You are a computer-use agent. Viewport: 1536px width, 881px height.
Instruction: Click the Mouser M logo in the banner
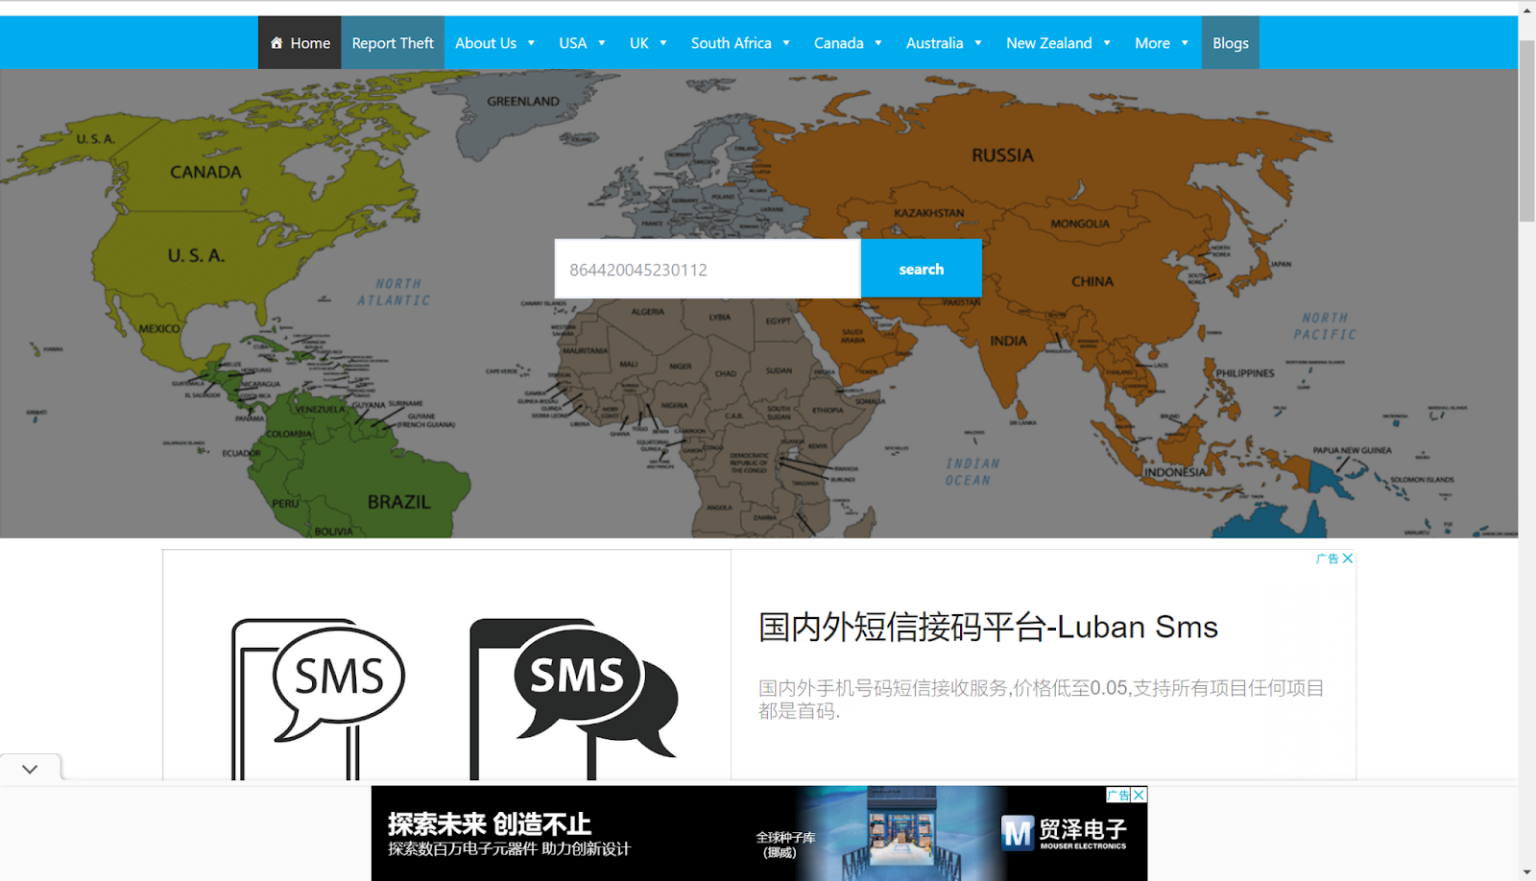click(1017, 831)
